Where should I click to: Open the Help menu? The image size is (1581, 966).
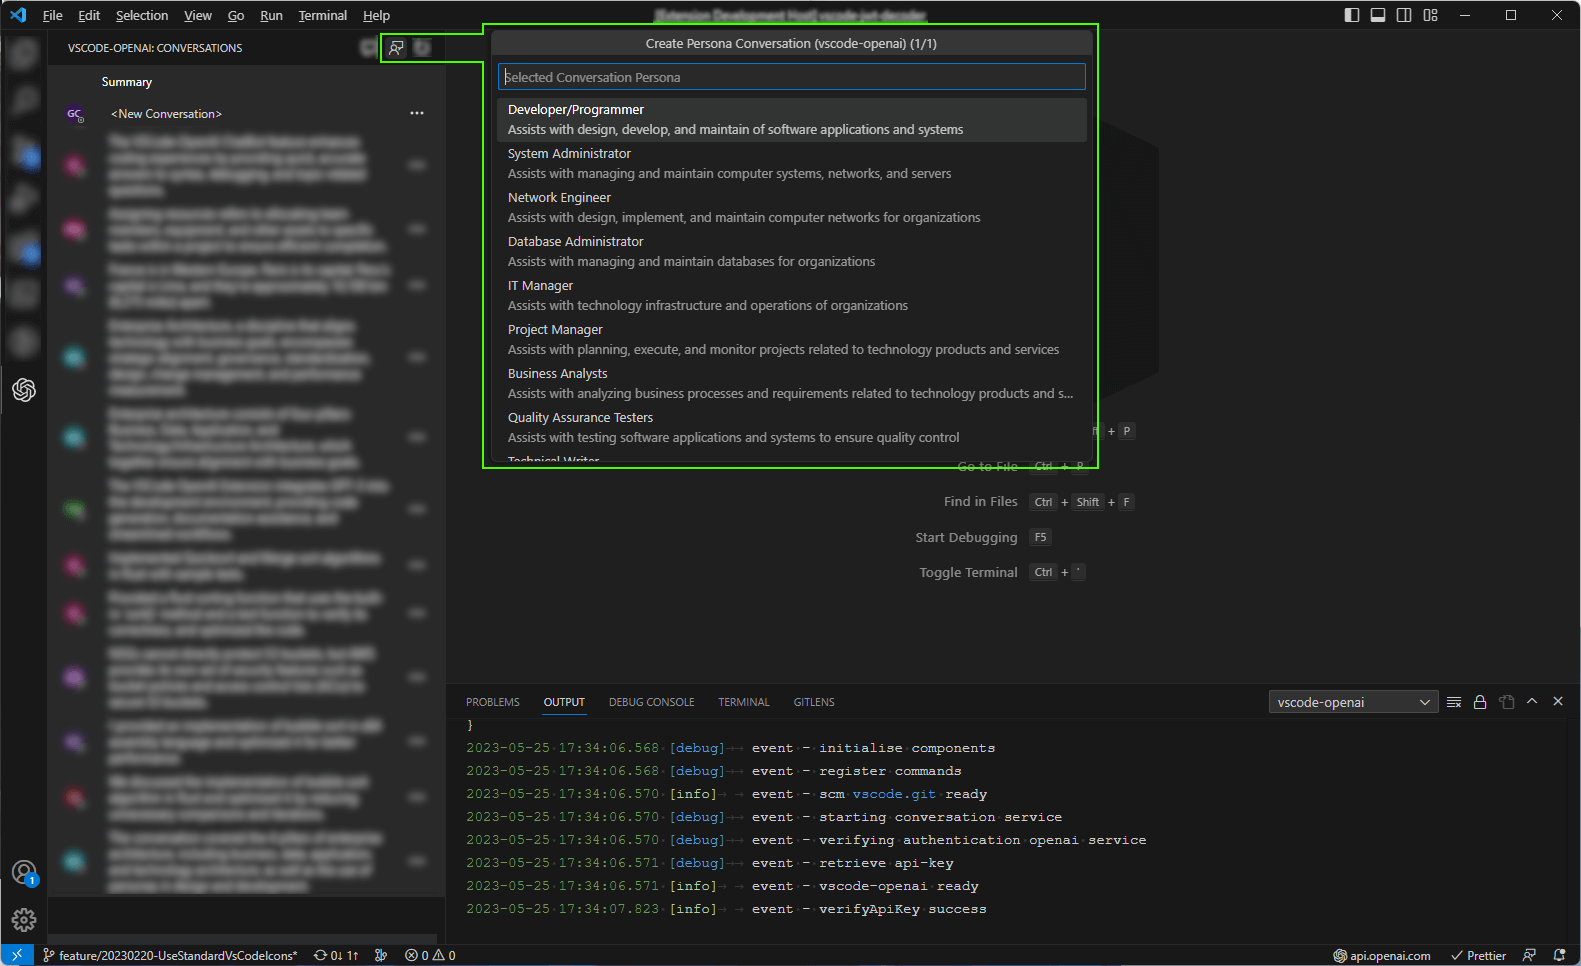pos(376,15)
